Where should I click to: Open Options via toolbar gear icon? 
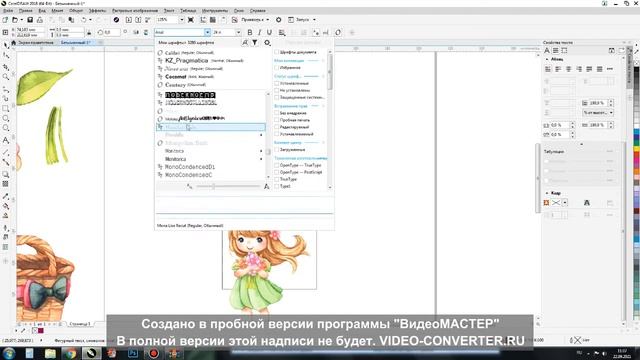pos(279,20)
